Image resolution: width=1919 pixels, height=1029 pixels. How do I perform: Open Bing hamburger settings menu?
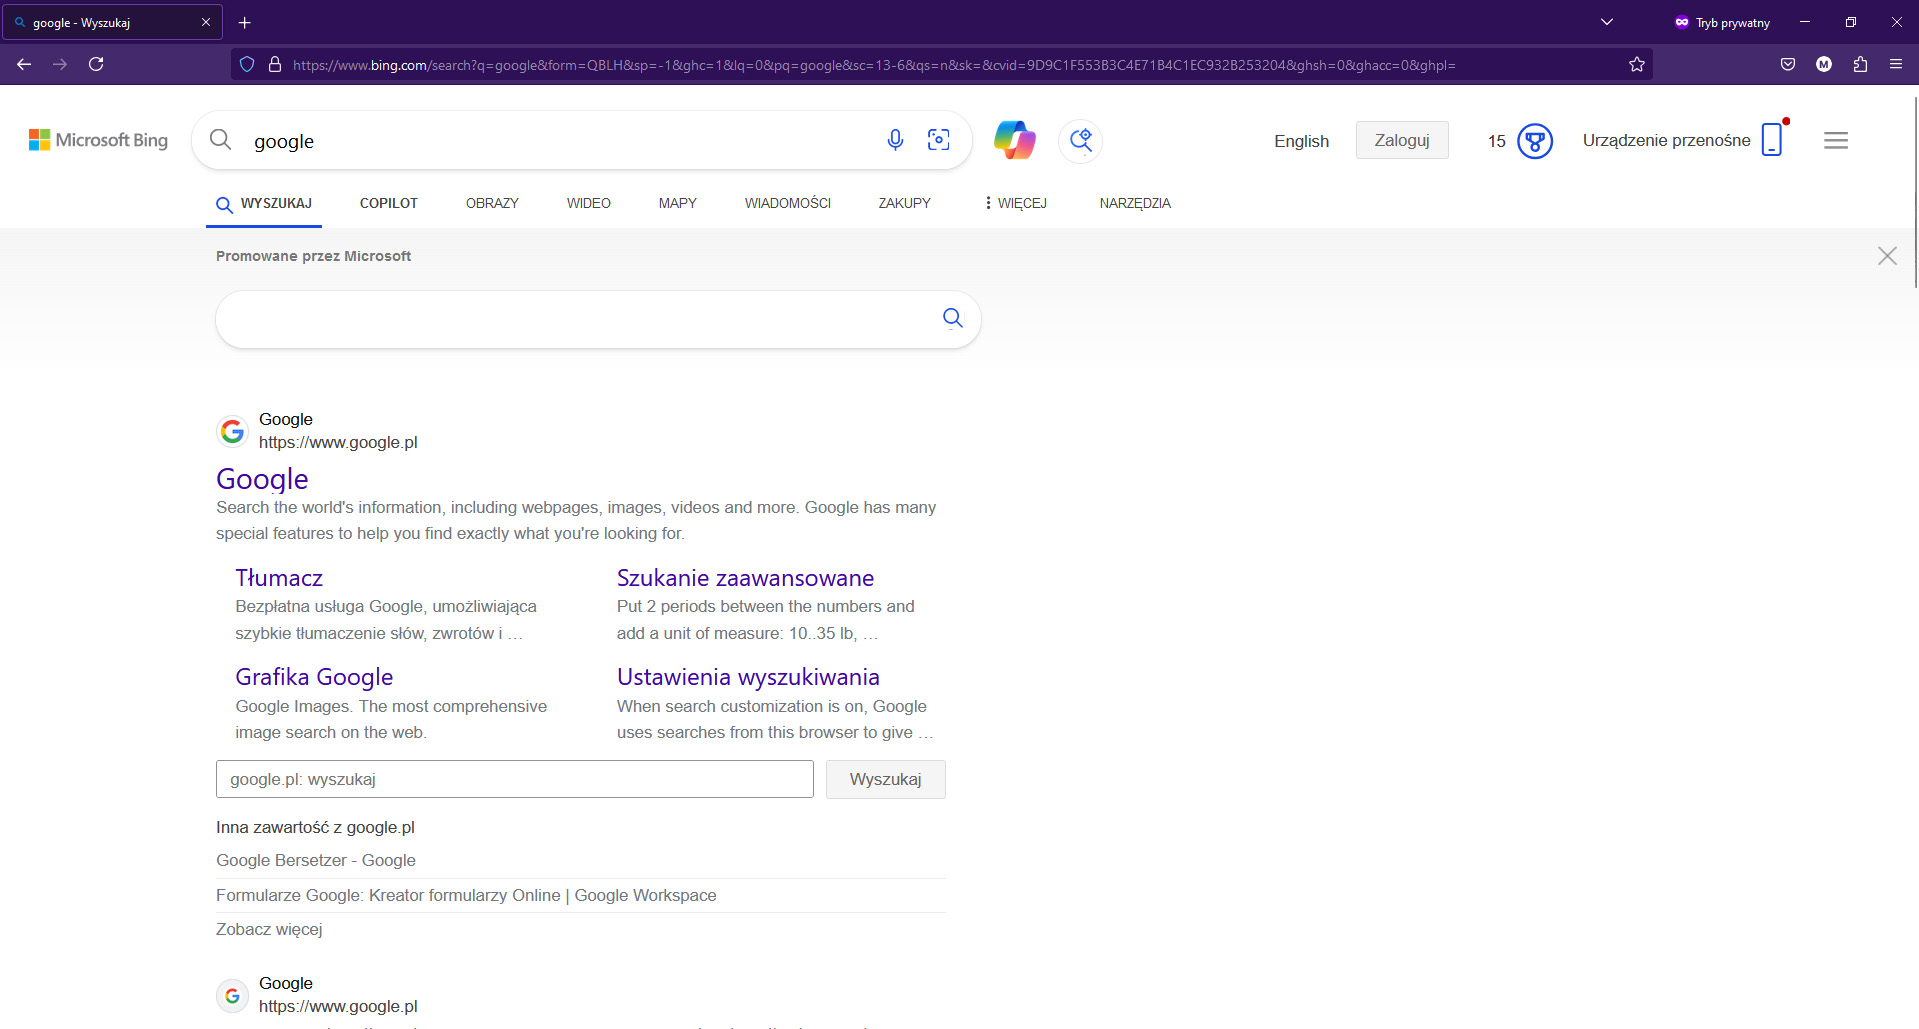pyautogui.click(x=1836, y=141)
